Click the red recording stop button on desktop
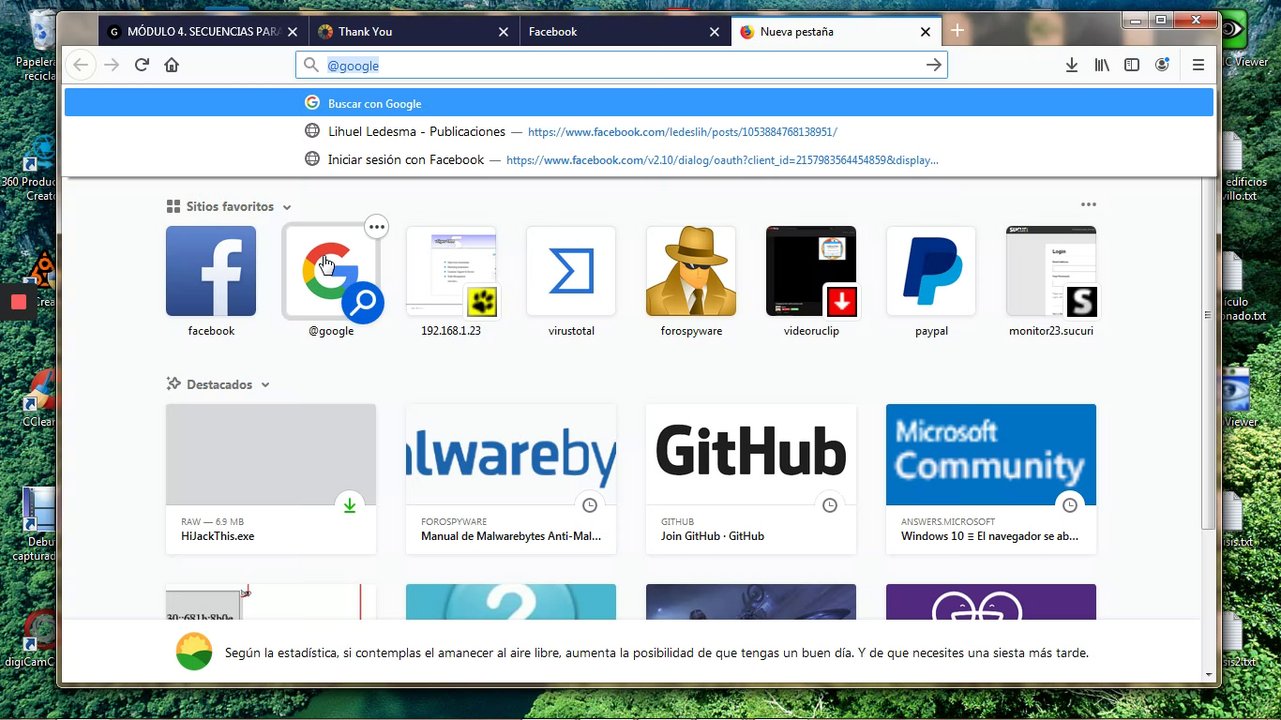The width and height of the screenshot is (1281, 720). click(x=18, y=301)
